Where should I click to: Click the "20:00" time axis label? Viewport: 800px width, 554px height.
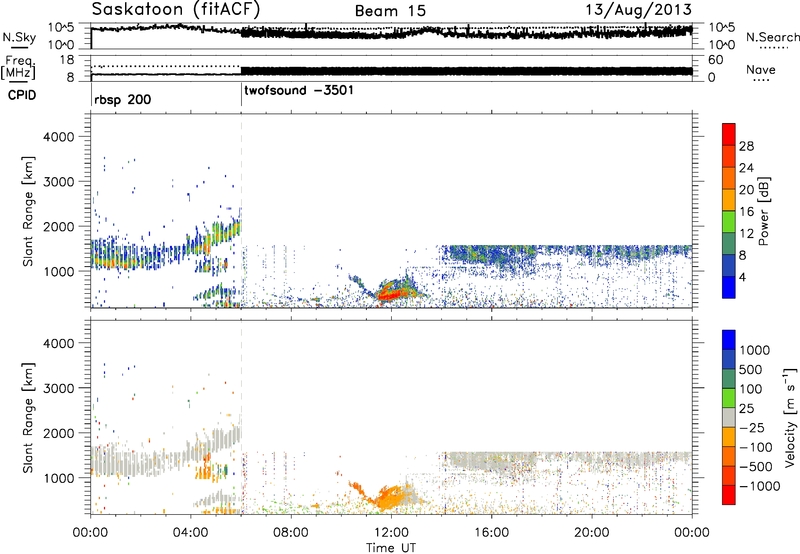pyautogui.click(x=592, y=533)
